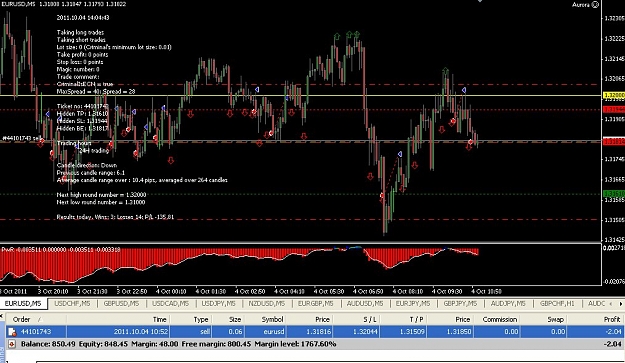The image size is (625, 363).
Task: Click the 'eurusd' symbol cell
Action: coord(273,332)
